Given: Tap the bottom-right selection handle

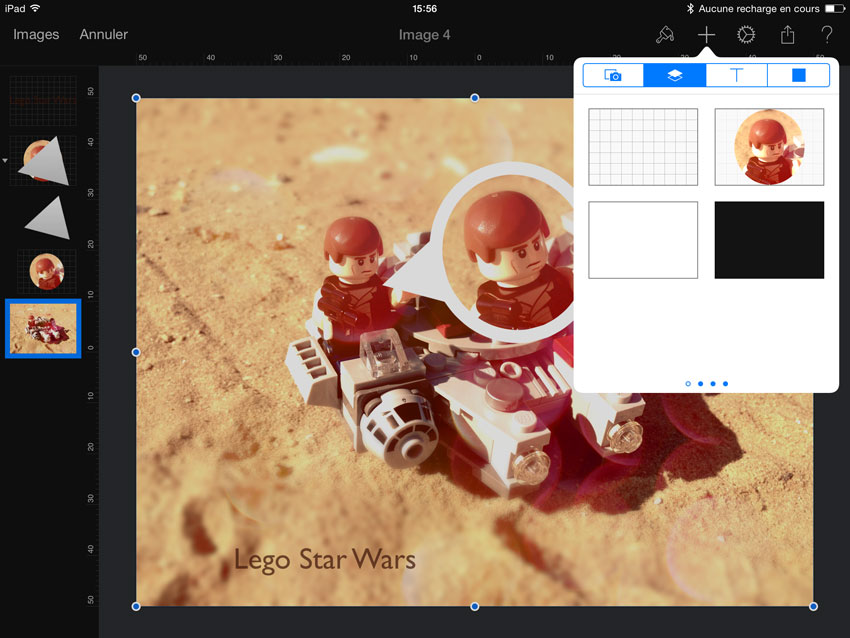Looking at the screenshot, I should coord(813,607).
